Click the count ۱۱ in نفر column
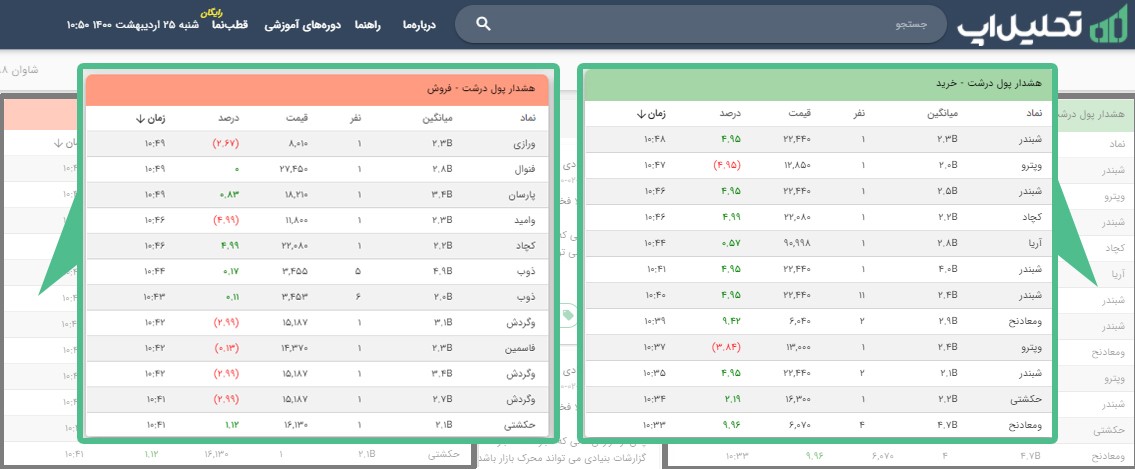This screenshot has width=1135, height=469. pyautogui.click(x=861, y=295)
